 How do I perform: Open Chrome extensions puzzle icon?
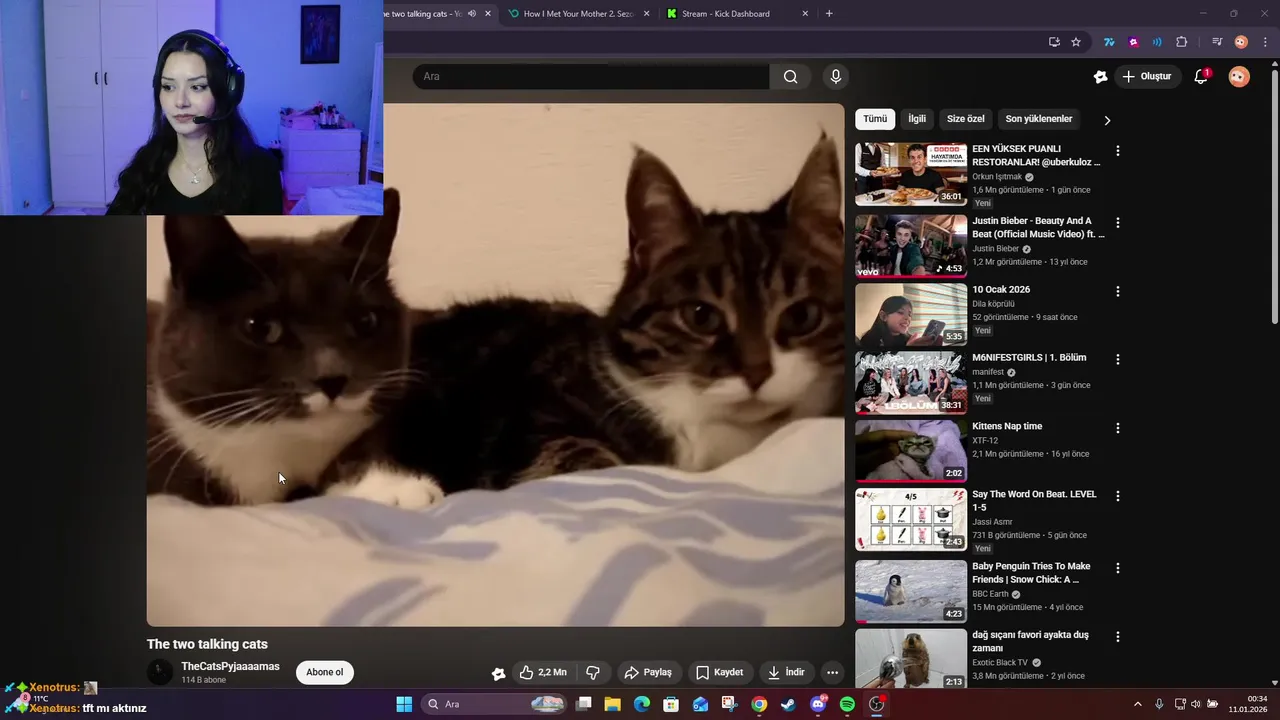[x=1182, y=42]
